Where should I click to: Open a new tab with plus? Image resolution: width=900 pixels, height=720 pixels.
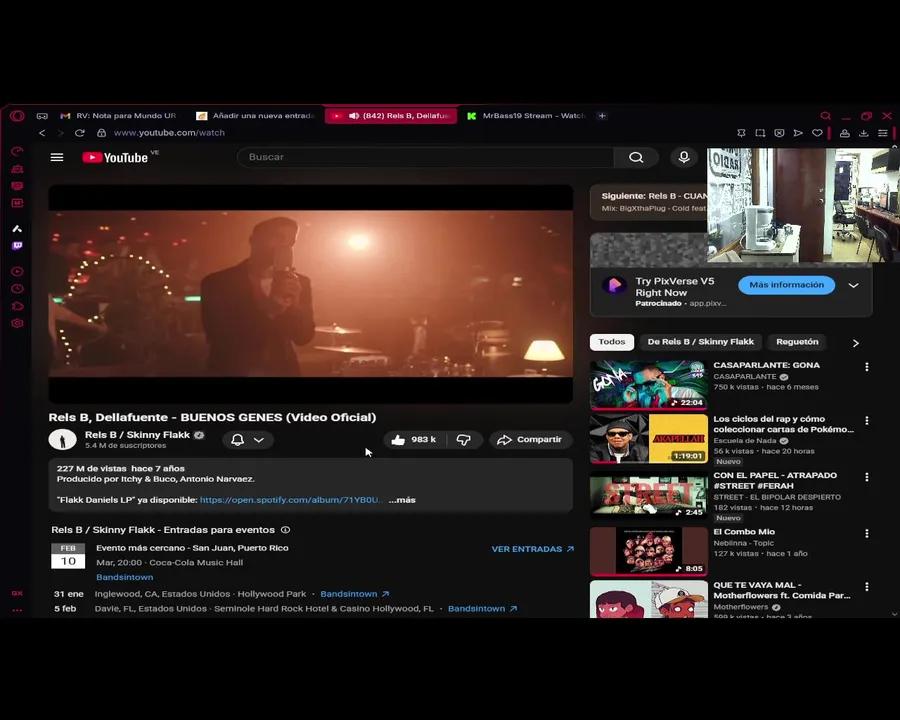pyautogui.click(x=602, y=116)
